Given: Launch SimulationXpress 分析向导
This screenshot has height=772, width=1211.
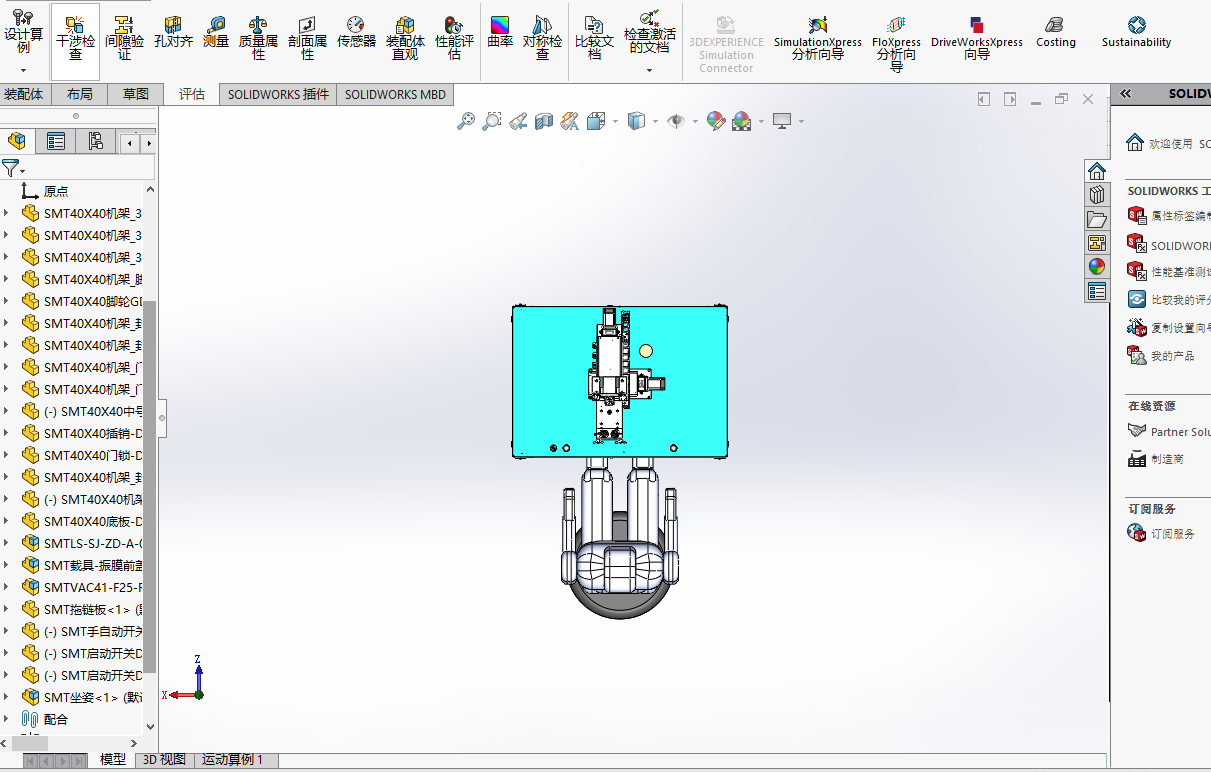Looking at the screenshot, I should (817, 40).
